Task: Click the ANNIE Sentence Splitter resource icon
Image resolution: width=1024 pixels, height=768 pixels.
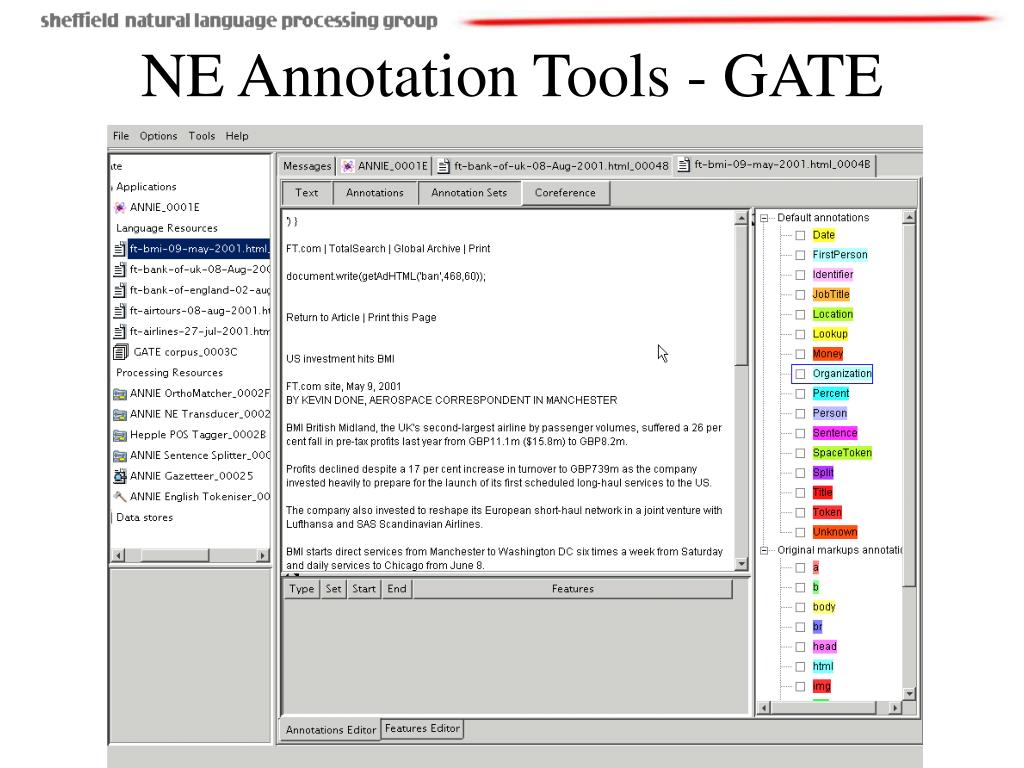Action: click(x=120, y=456)
